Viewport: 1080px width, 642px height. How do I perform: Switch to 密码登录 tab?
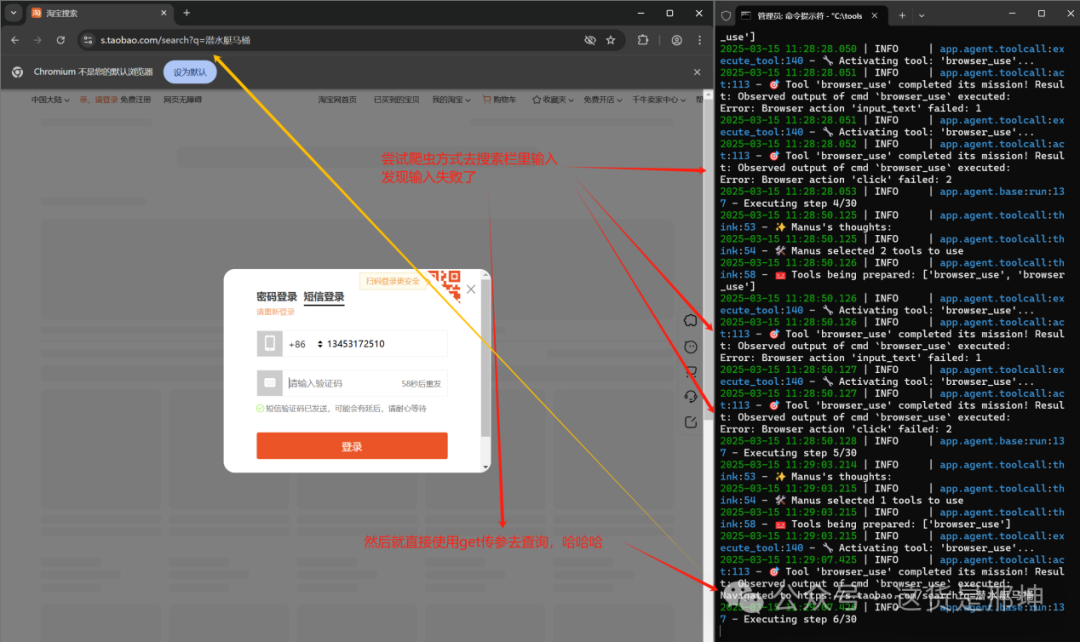tap(276, 297)
